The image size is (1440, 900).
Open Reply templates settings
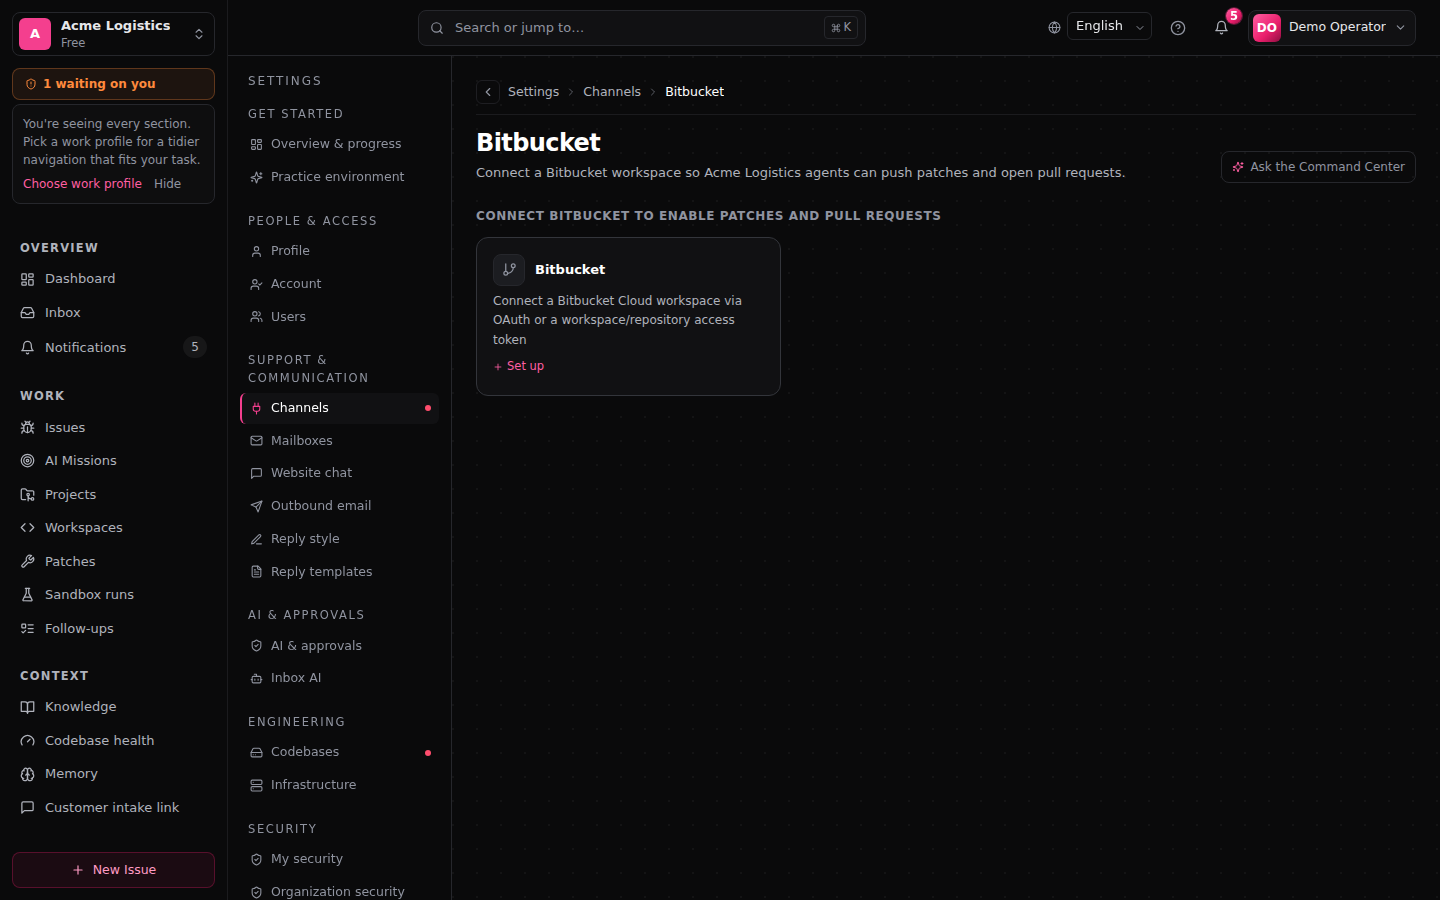pyautogui.click(x=339, y=572)
